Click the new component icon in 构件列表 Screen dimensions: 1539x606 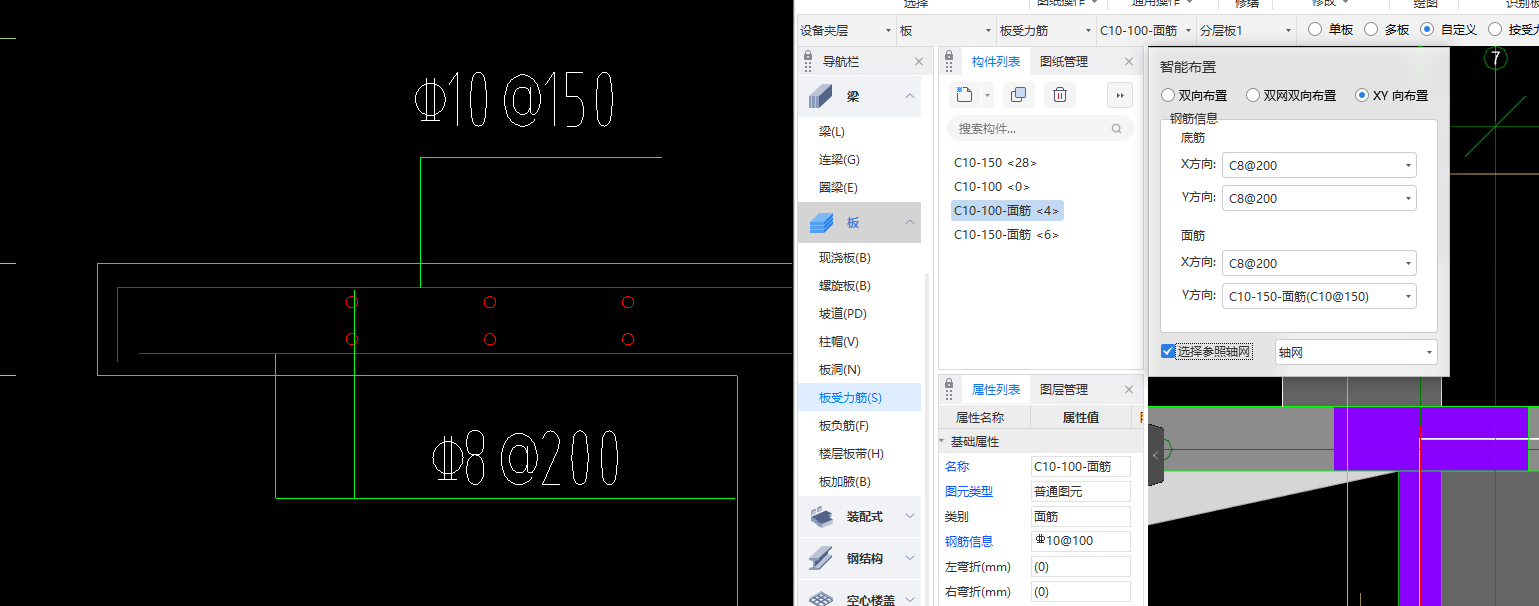point(964,95)
